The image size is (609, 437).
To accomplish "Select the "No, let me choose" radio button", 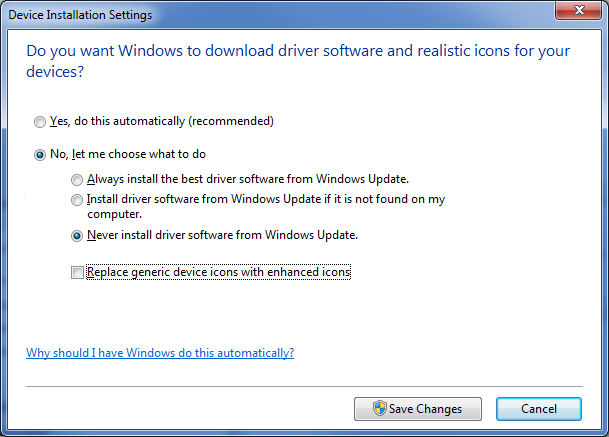I will (x=40, y=154).
